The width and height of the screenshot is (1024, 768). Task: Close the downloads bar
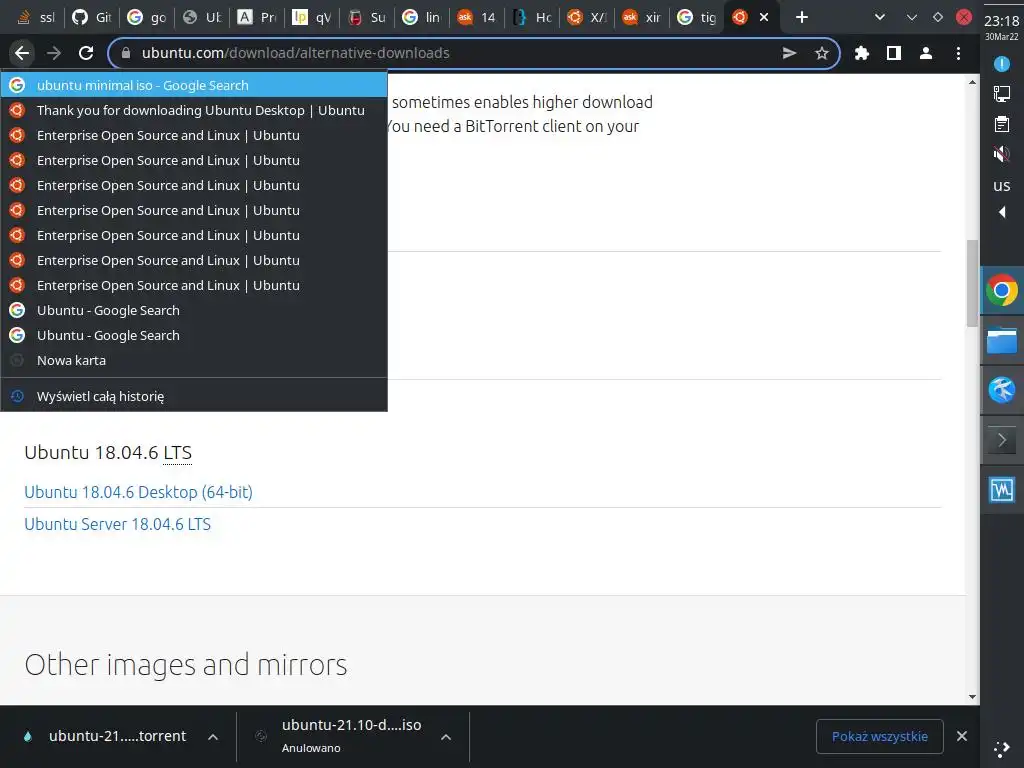962,736
